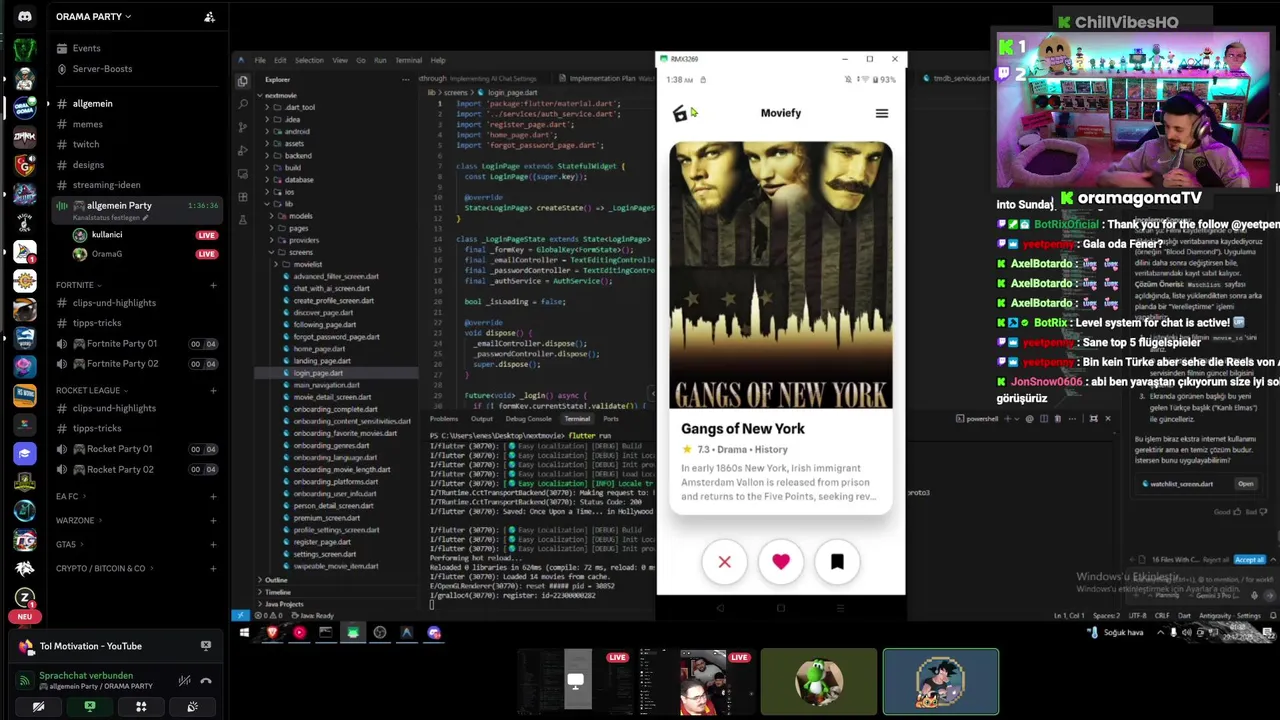Open Source Control in activity bar
Image resolution: width=1280 pixels, height=720 pixels.
click(x=243, y=127)
